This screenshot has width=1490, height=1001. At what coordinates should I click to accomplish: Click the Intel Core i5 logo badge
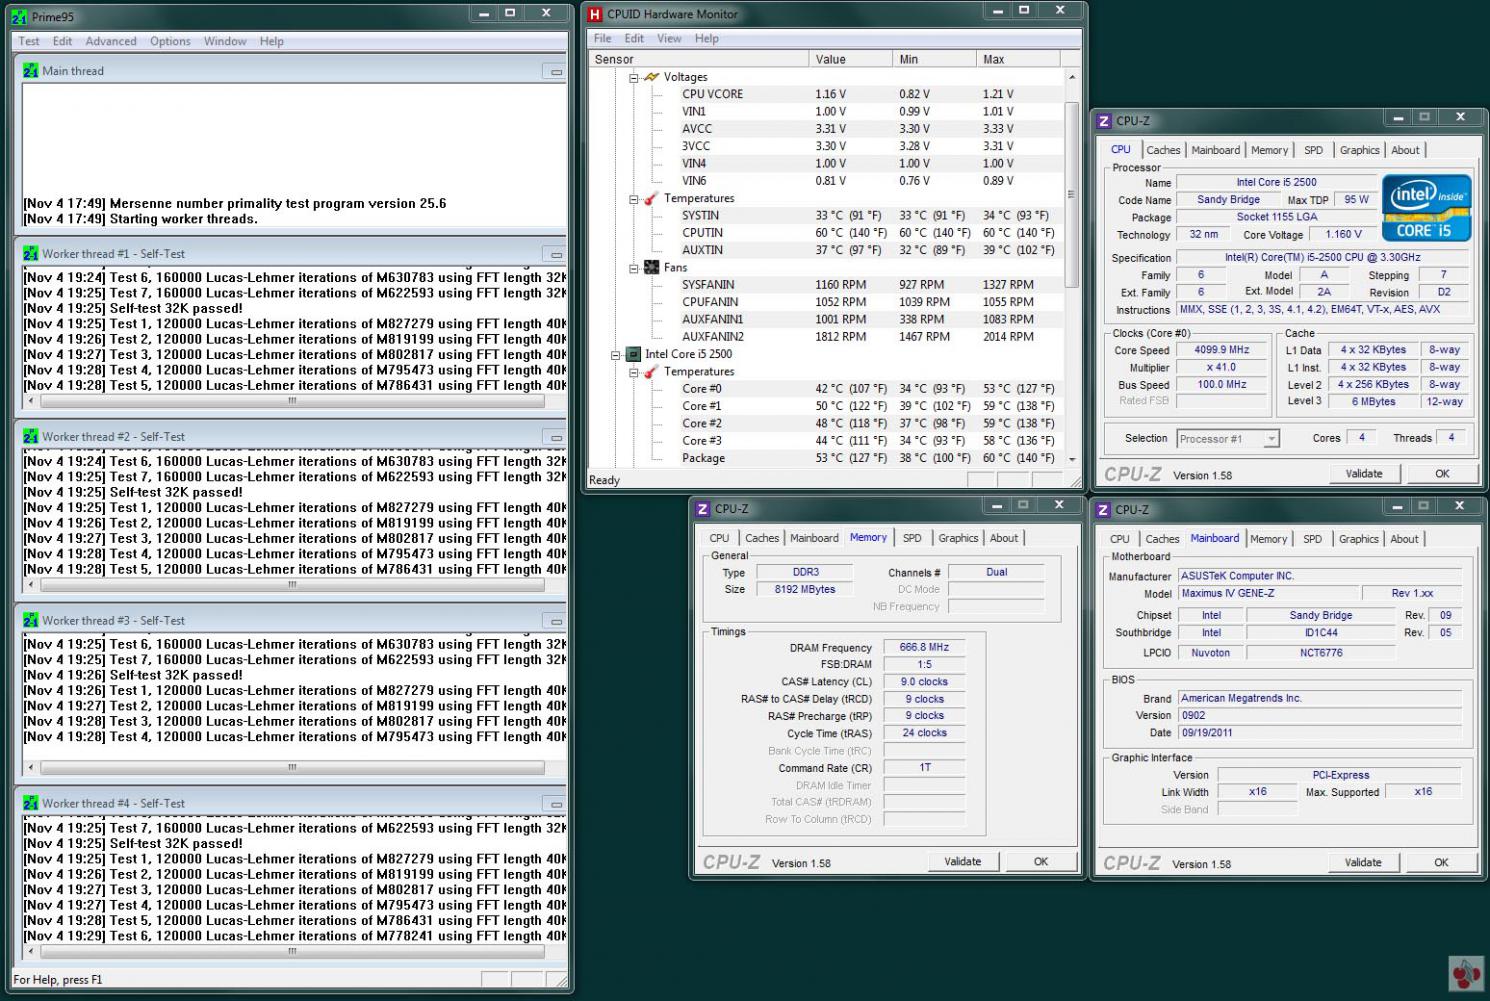pos(1426,208)
